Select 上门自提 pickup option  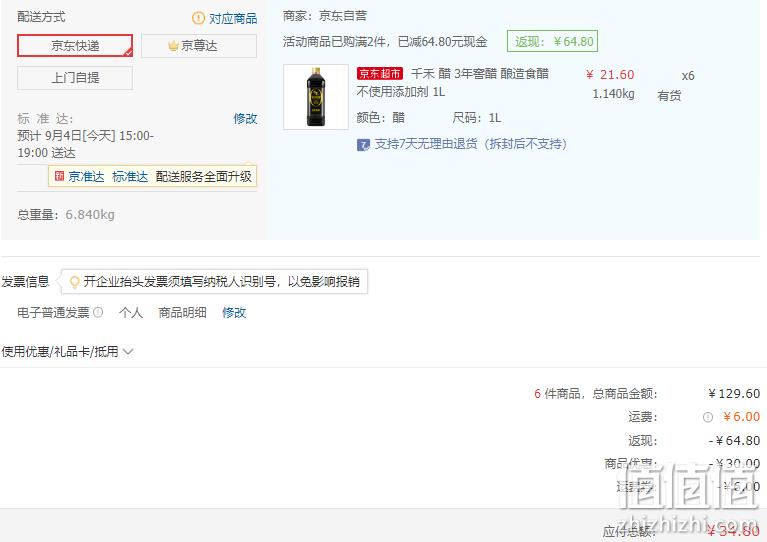click(75, 78)
